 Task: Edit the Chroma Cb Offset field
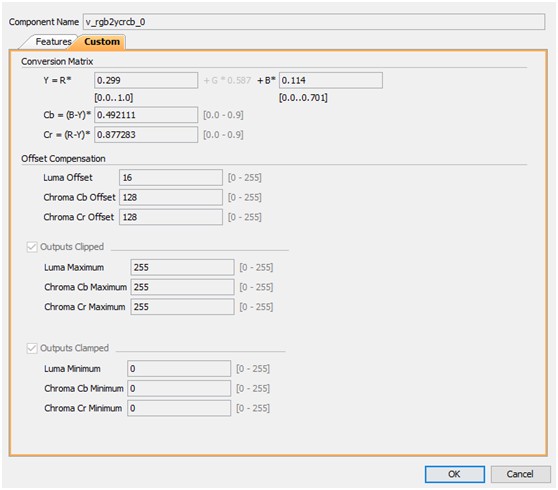pos(171,197)
